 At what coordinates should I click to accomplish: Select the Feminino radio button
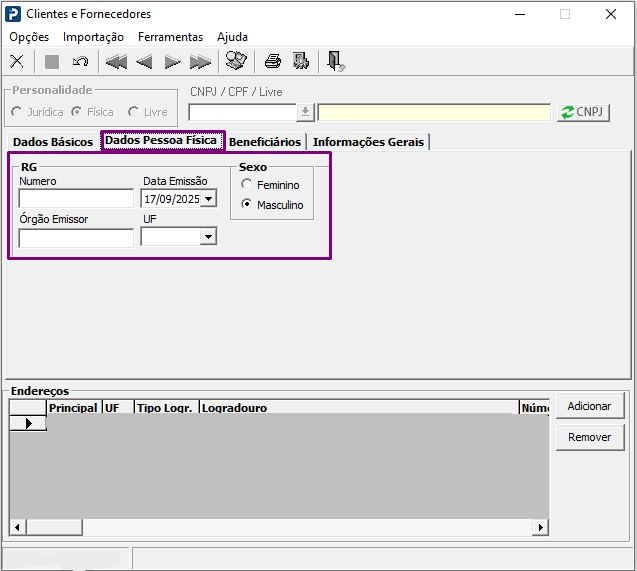click(247, 185)
